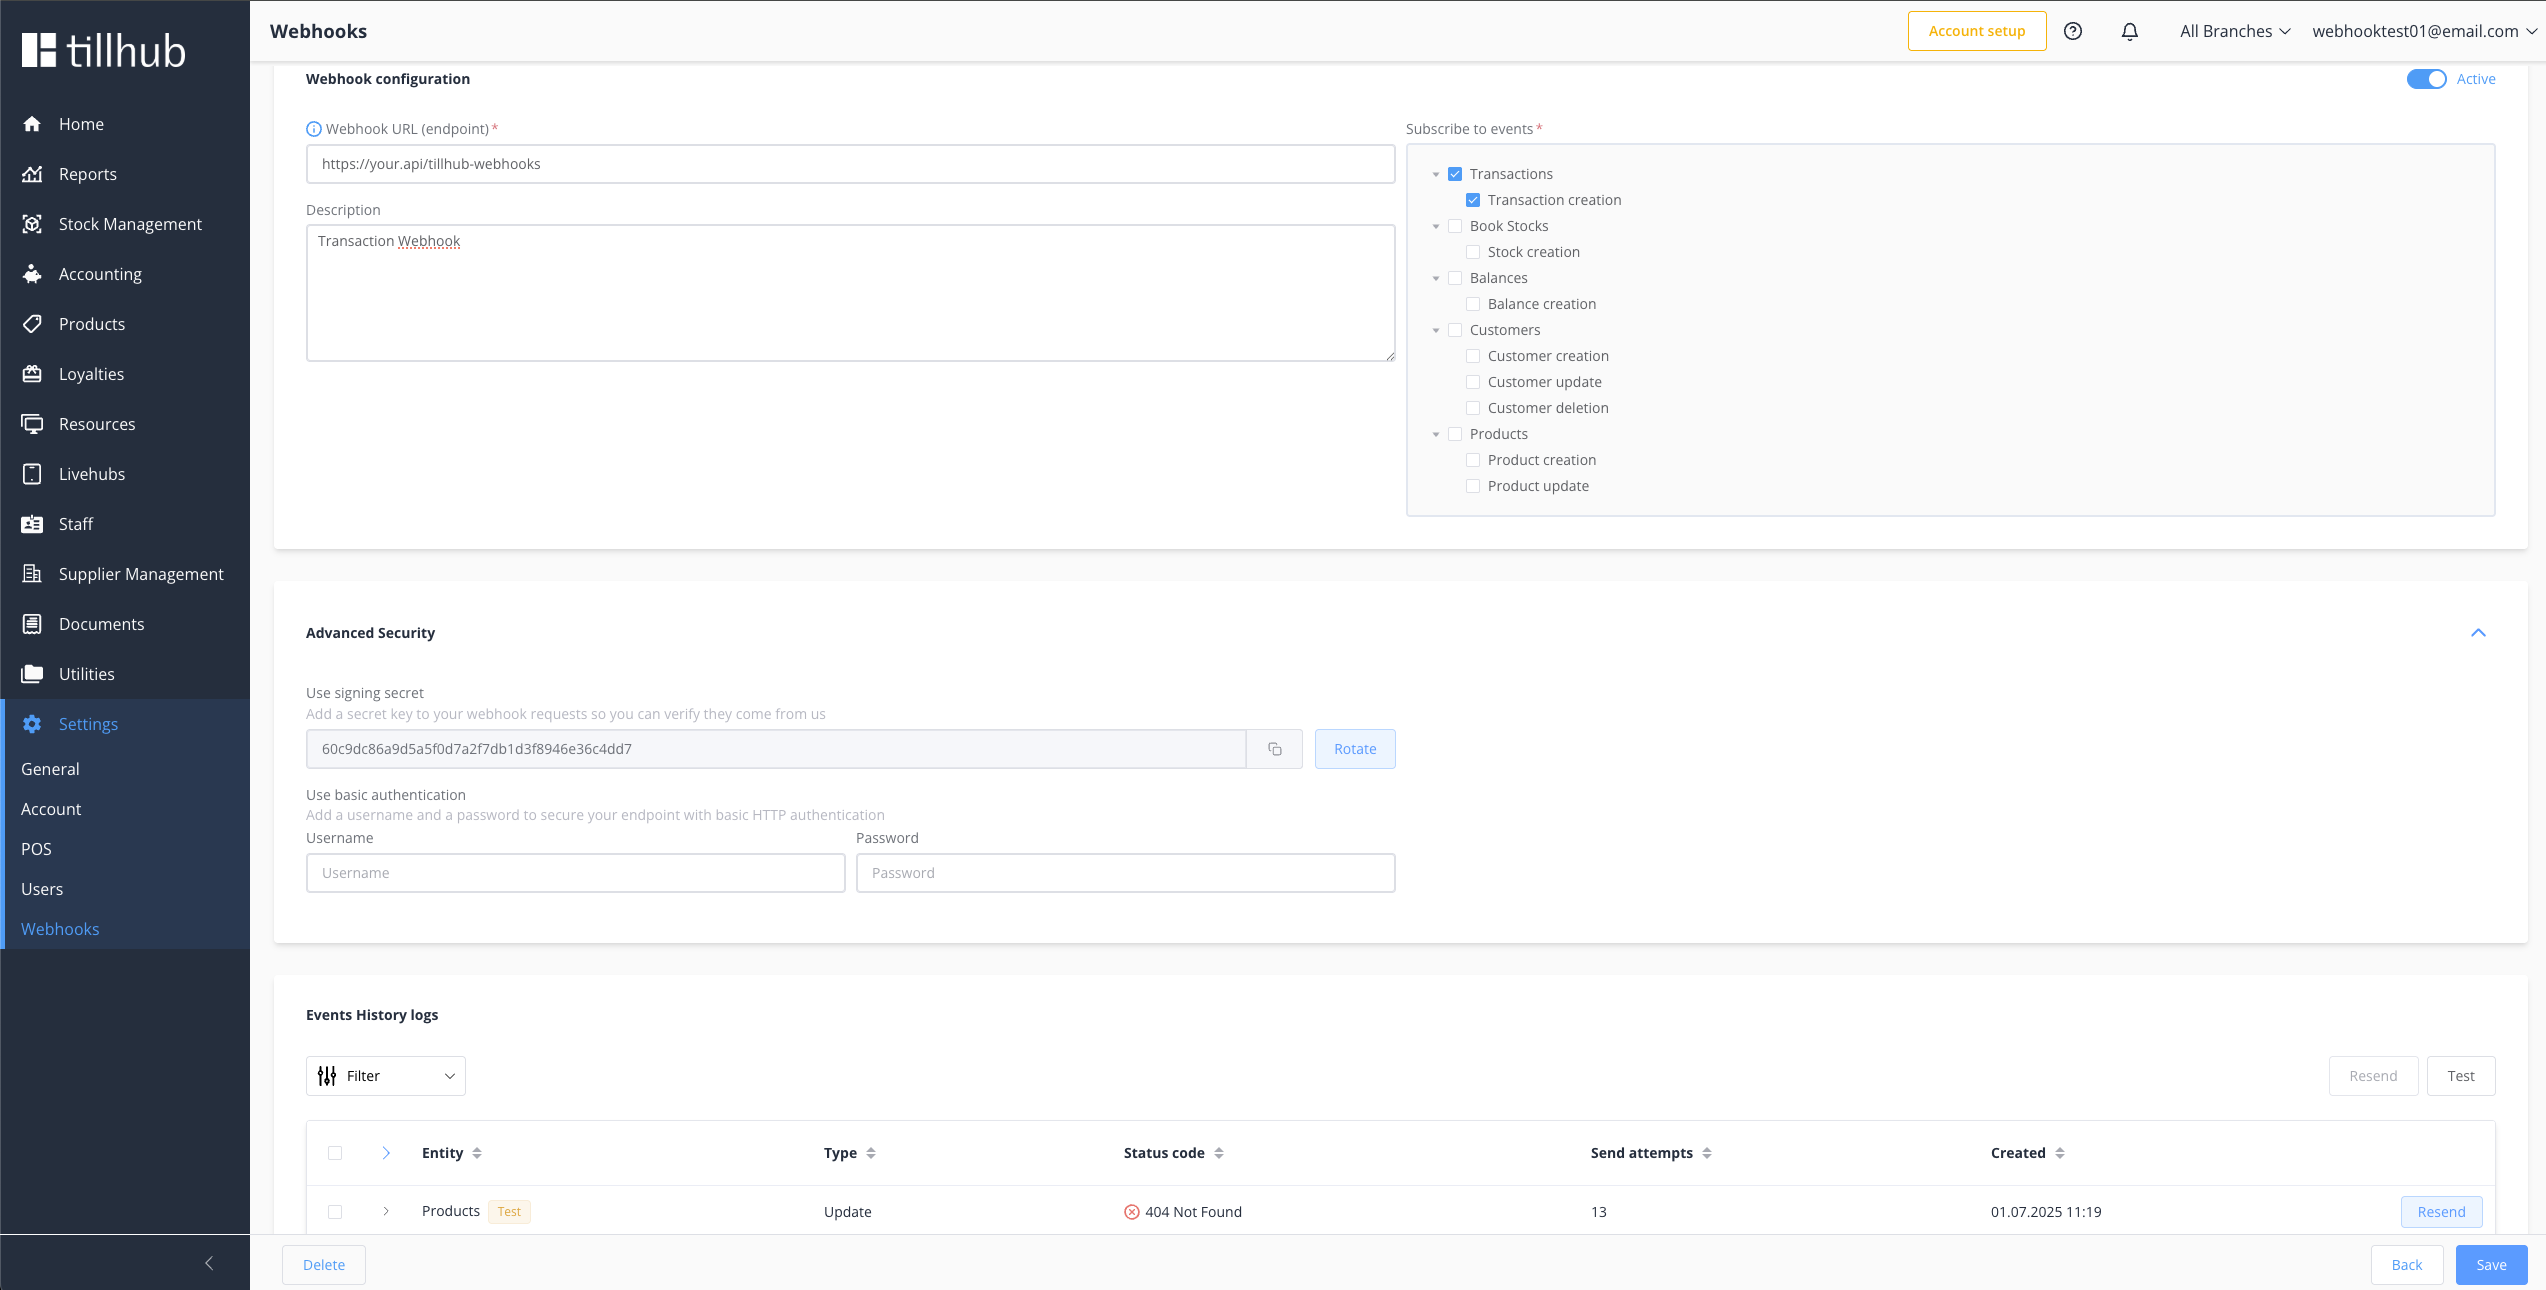This screenshot has width=2546, height=1290.
Task: Save the webhook configuration
Action: [2492, 1265]
